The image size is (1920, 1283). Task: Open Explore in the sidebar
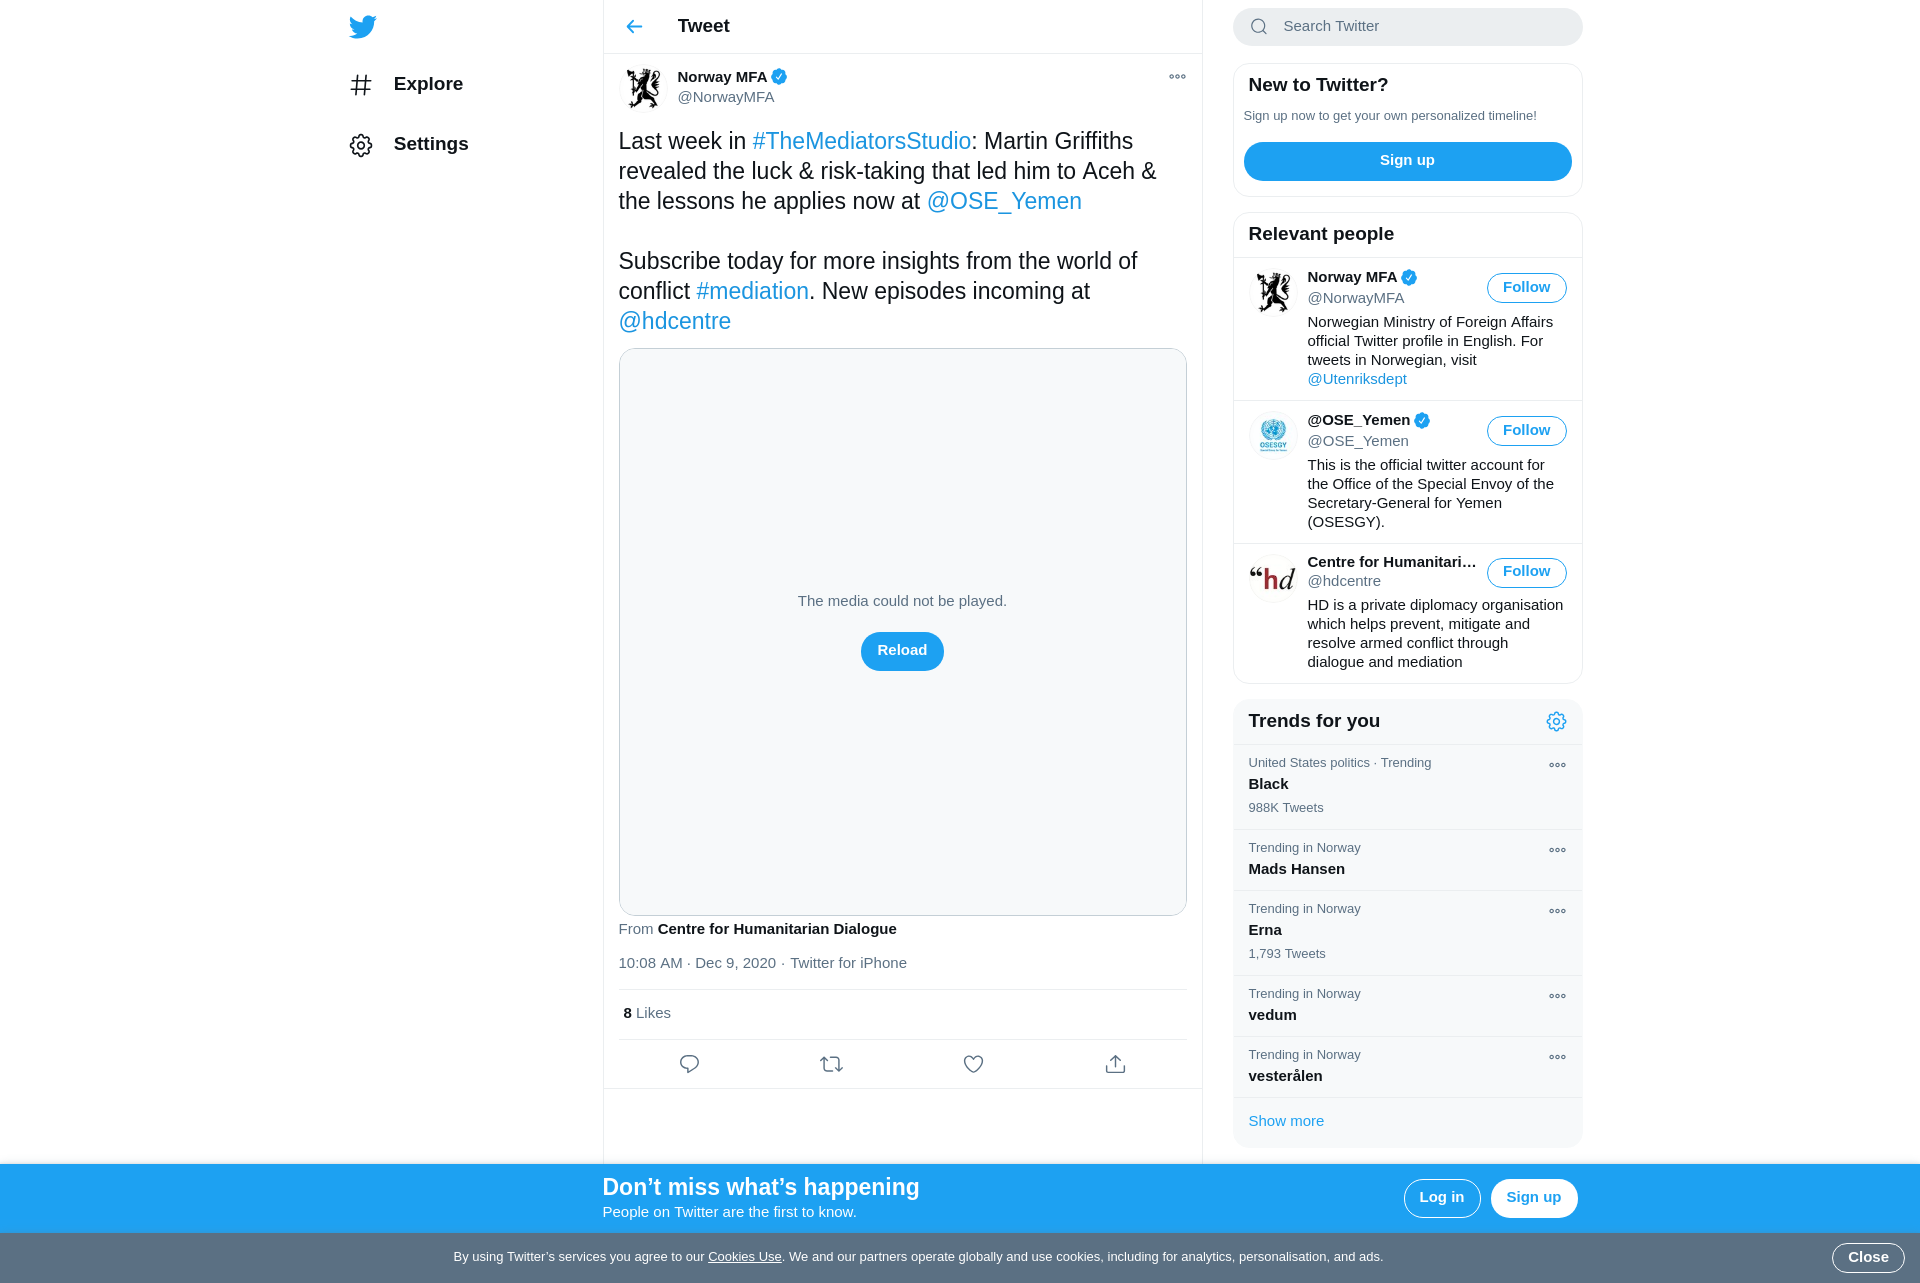tap(407, 85)
